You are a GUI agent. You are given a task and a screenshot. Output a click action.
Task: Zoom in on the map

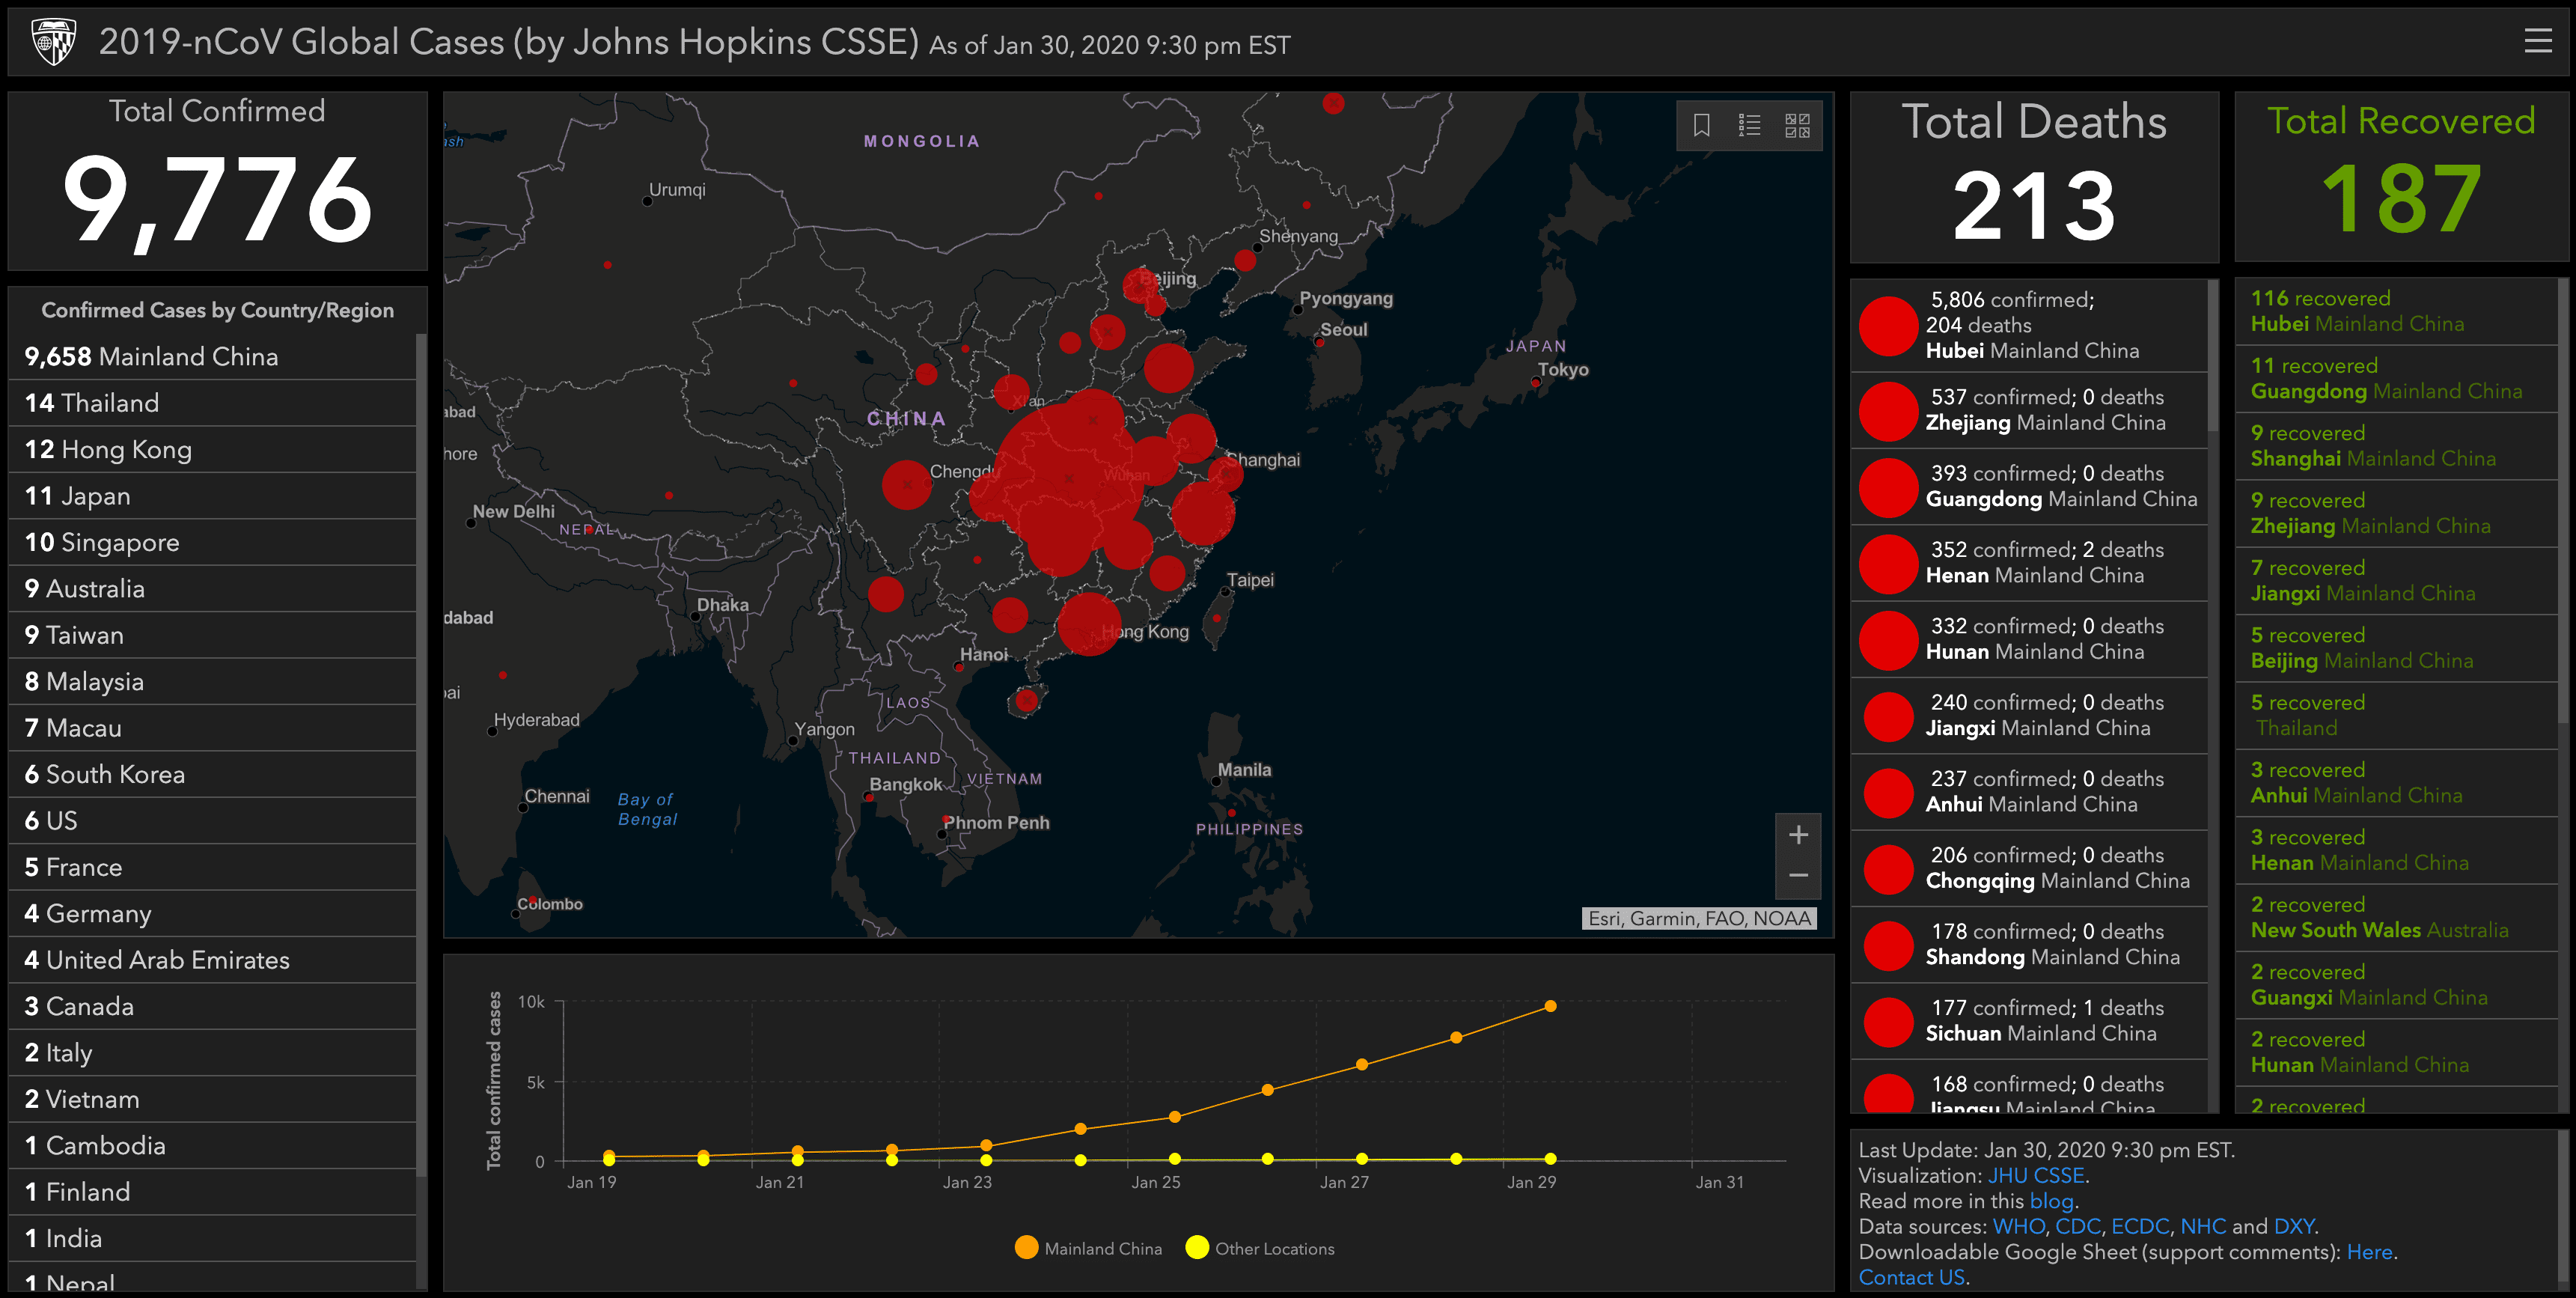pos(1798,835)
